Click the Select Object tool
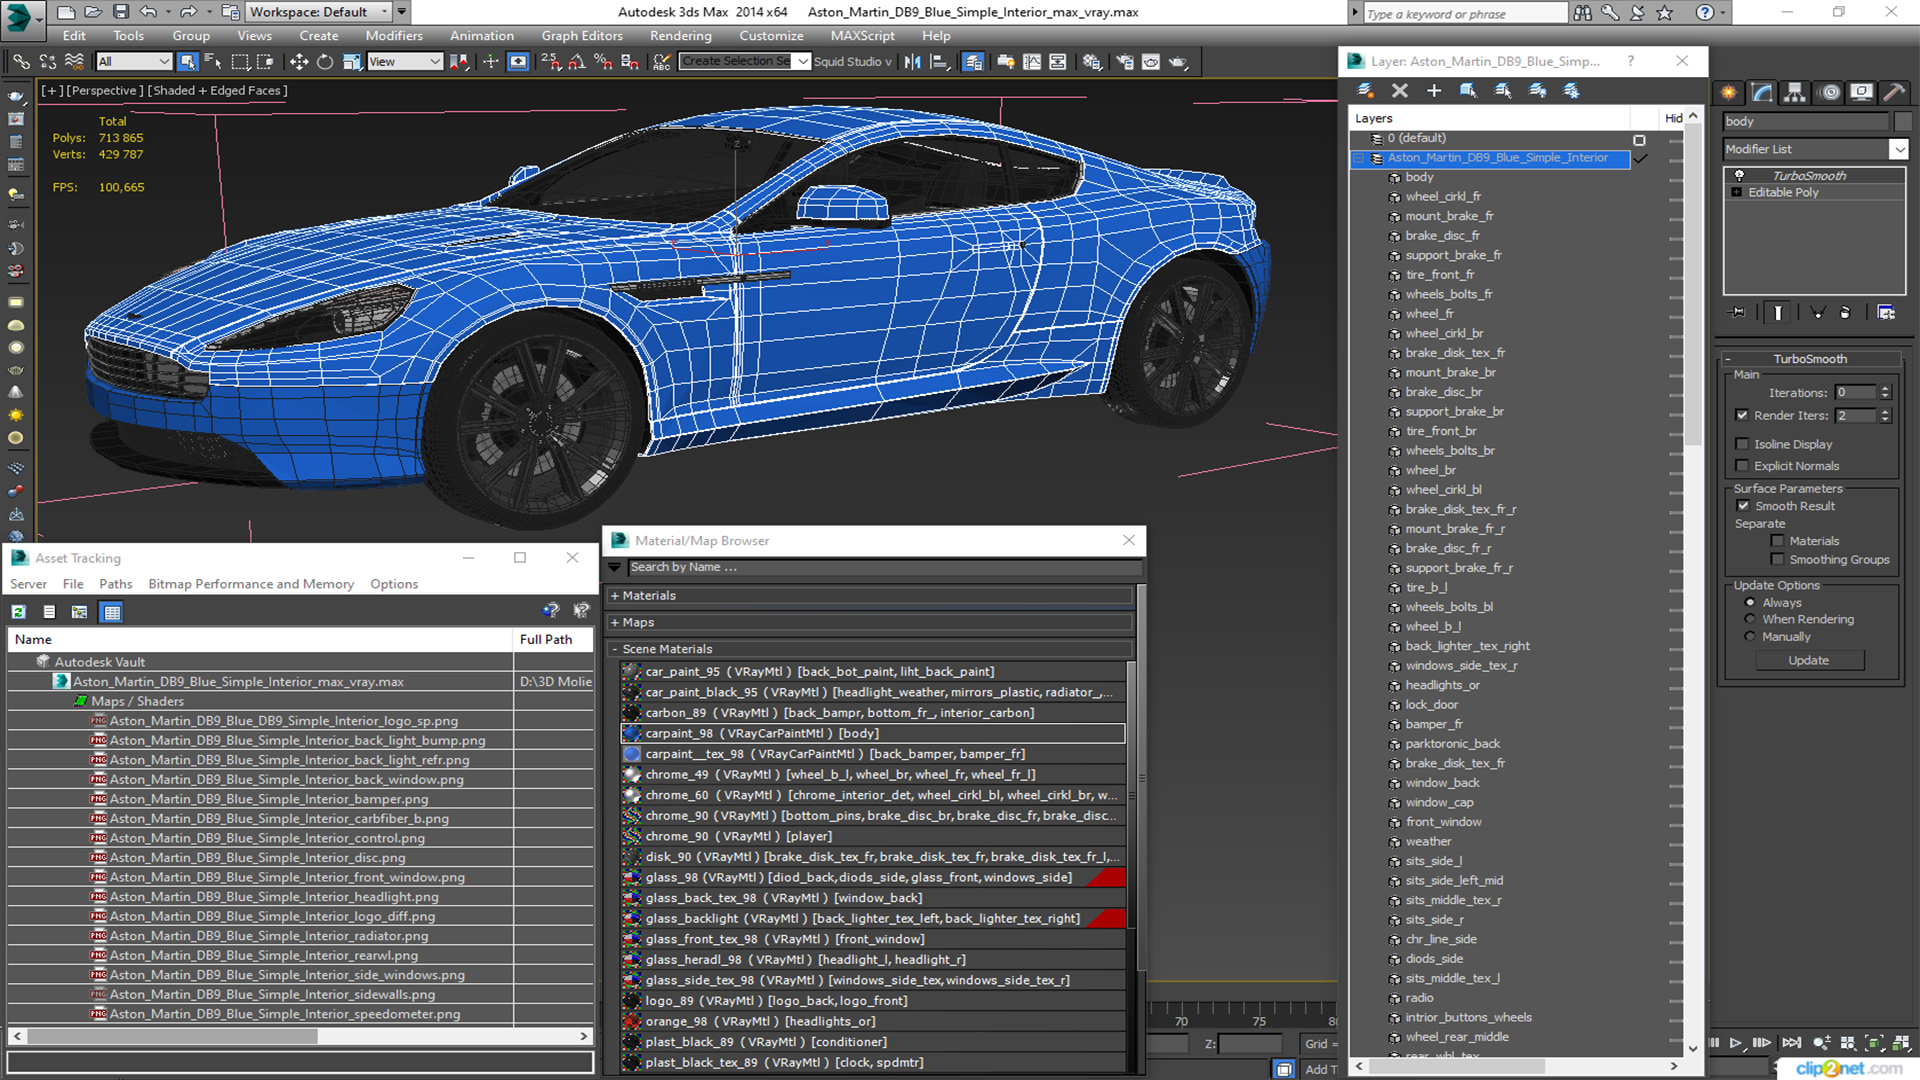This screenshot has height=1080, width=1920. coord(187,62)
